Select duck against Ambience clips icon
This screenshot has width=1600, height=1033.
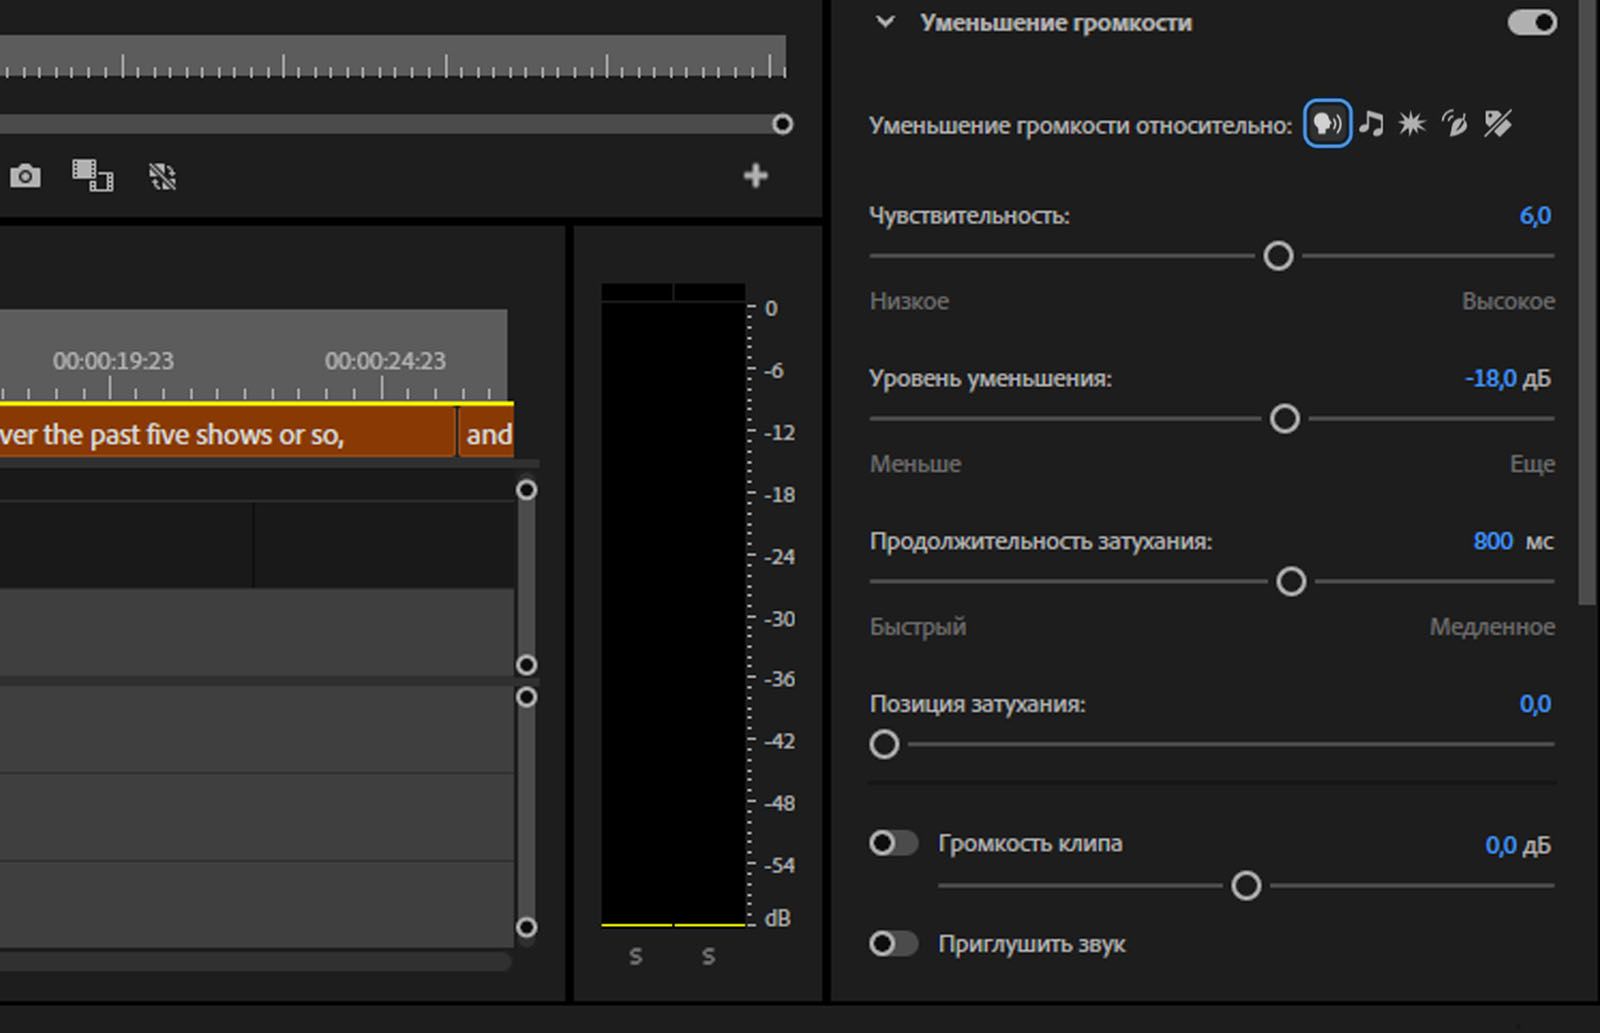pos(1454,123)
